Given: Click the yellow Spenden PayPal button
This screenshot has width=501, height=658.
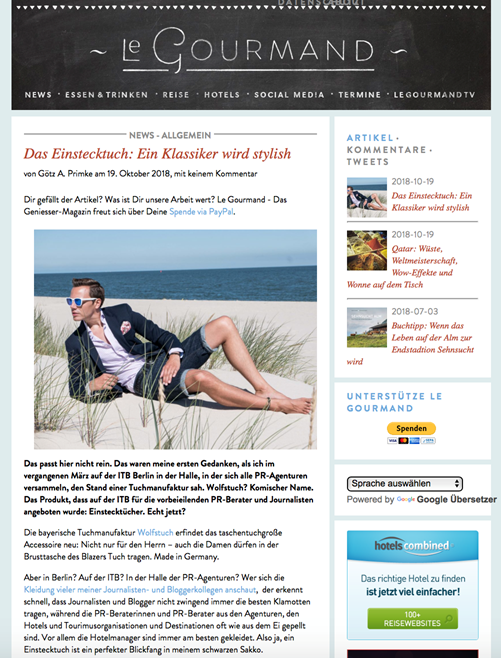Looking at the screenshot, I should (411, 428).
